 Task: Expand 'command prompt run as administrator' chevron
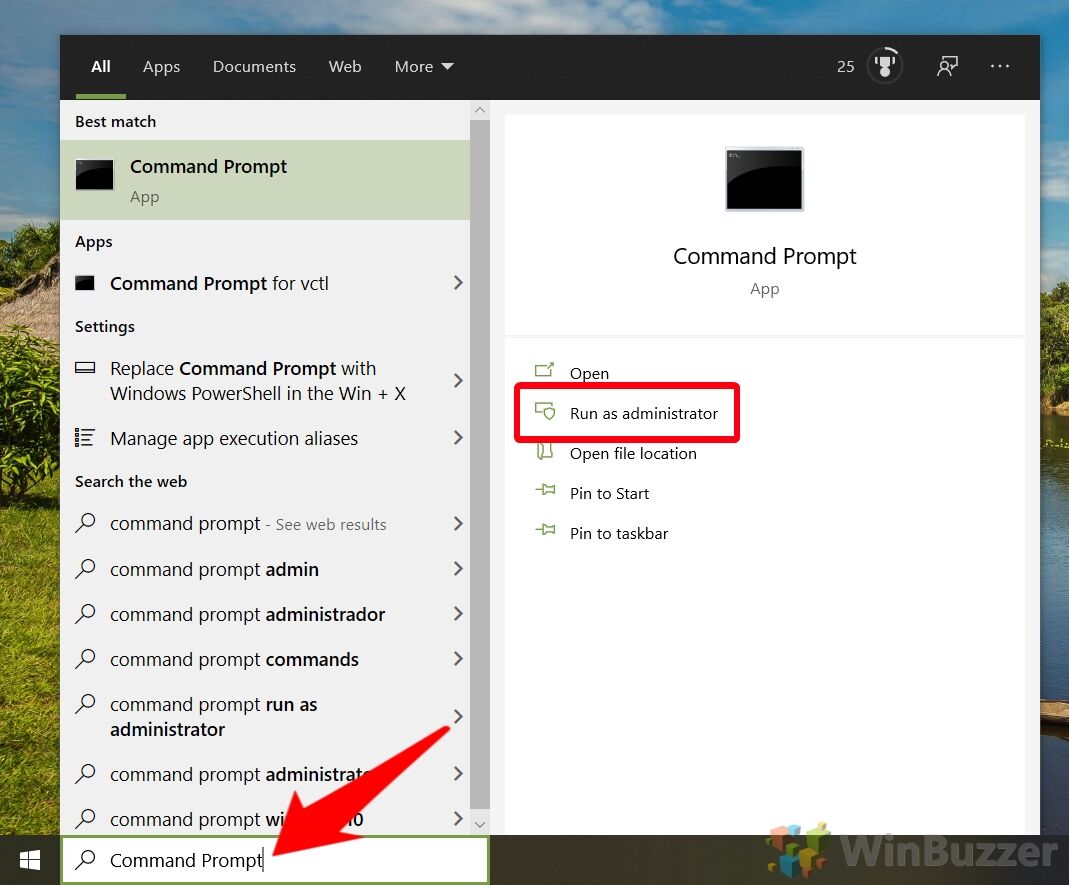click(458, 717)
